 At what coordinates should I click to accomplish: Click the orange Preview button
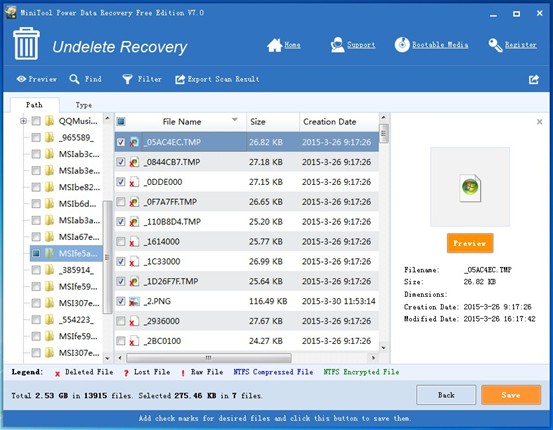[470, 243]
